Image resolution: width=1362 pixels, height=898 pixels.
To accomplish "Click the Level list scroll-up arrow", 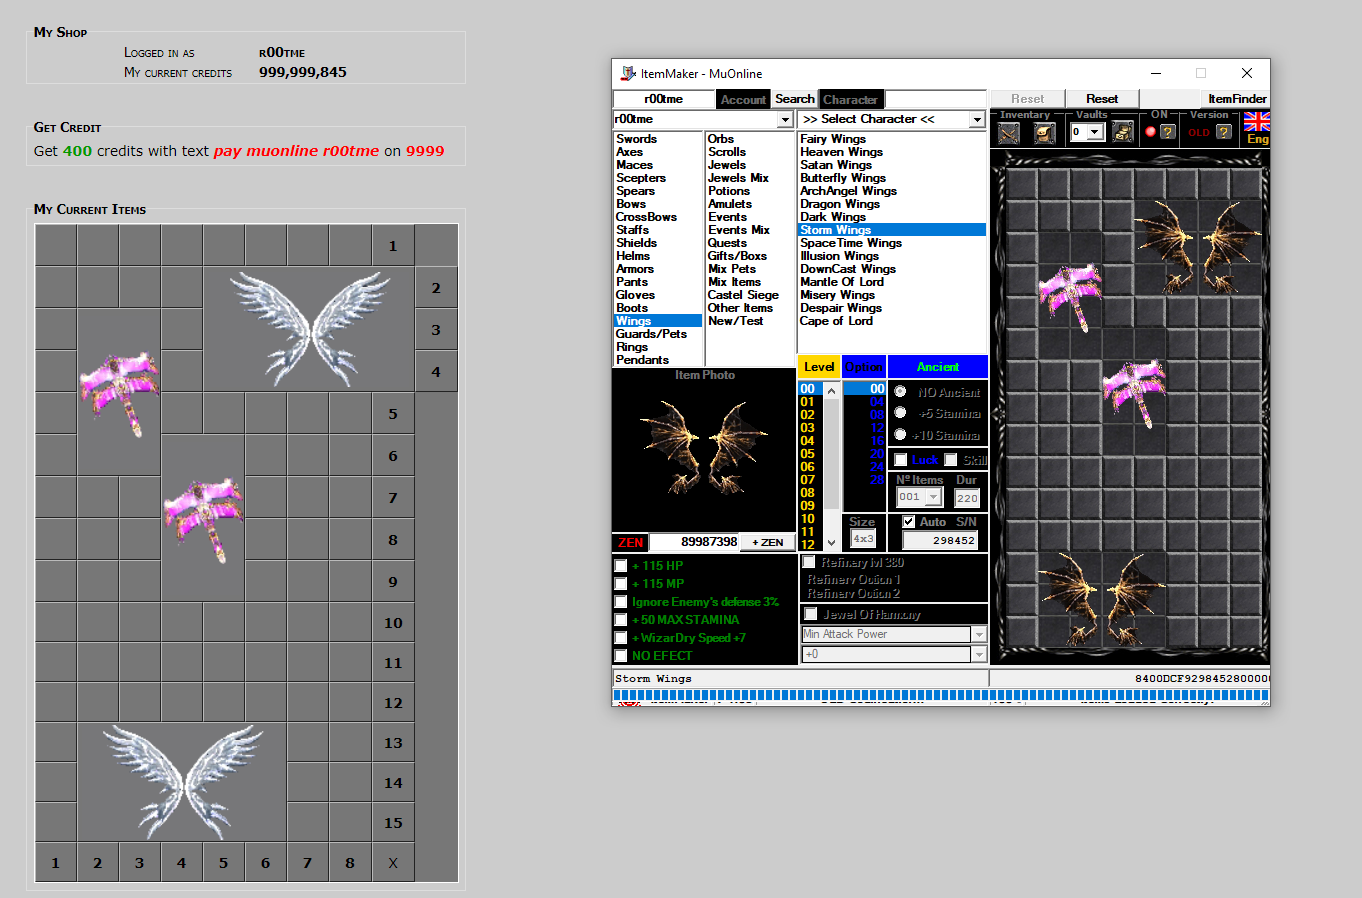I will pyautogui.click(x=831, y=391).
